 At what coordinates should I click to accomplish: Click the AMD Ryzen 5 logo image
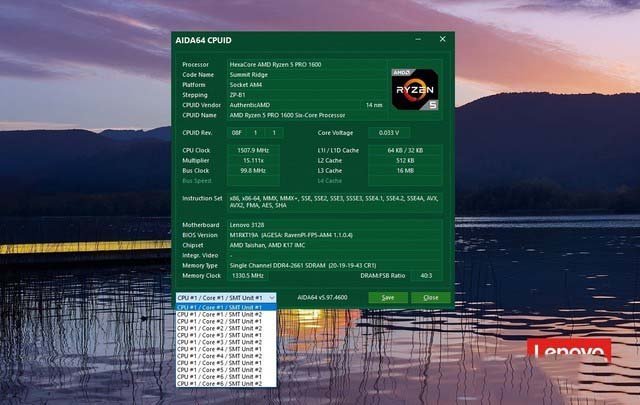(415, 89)
